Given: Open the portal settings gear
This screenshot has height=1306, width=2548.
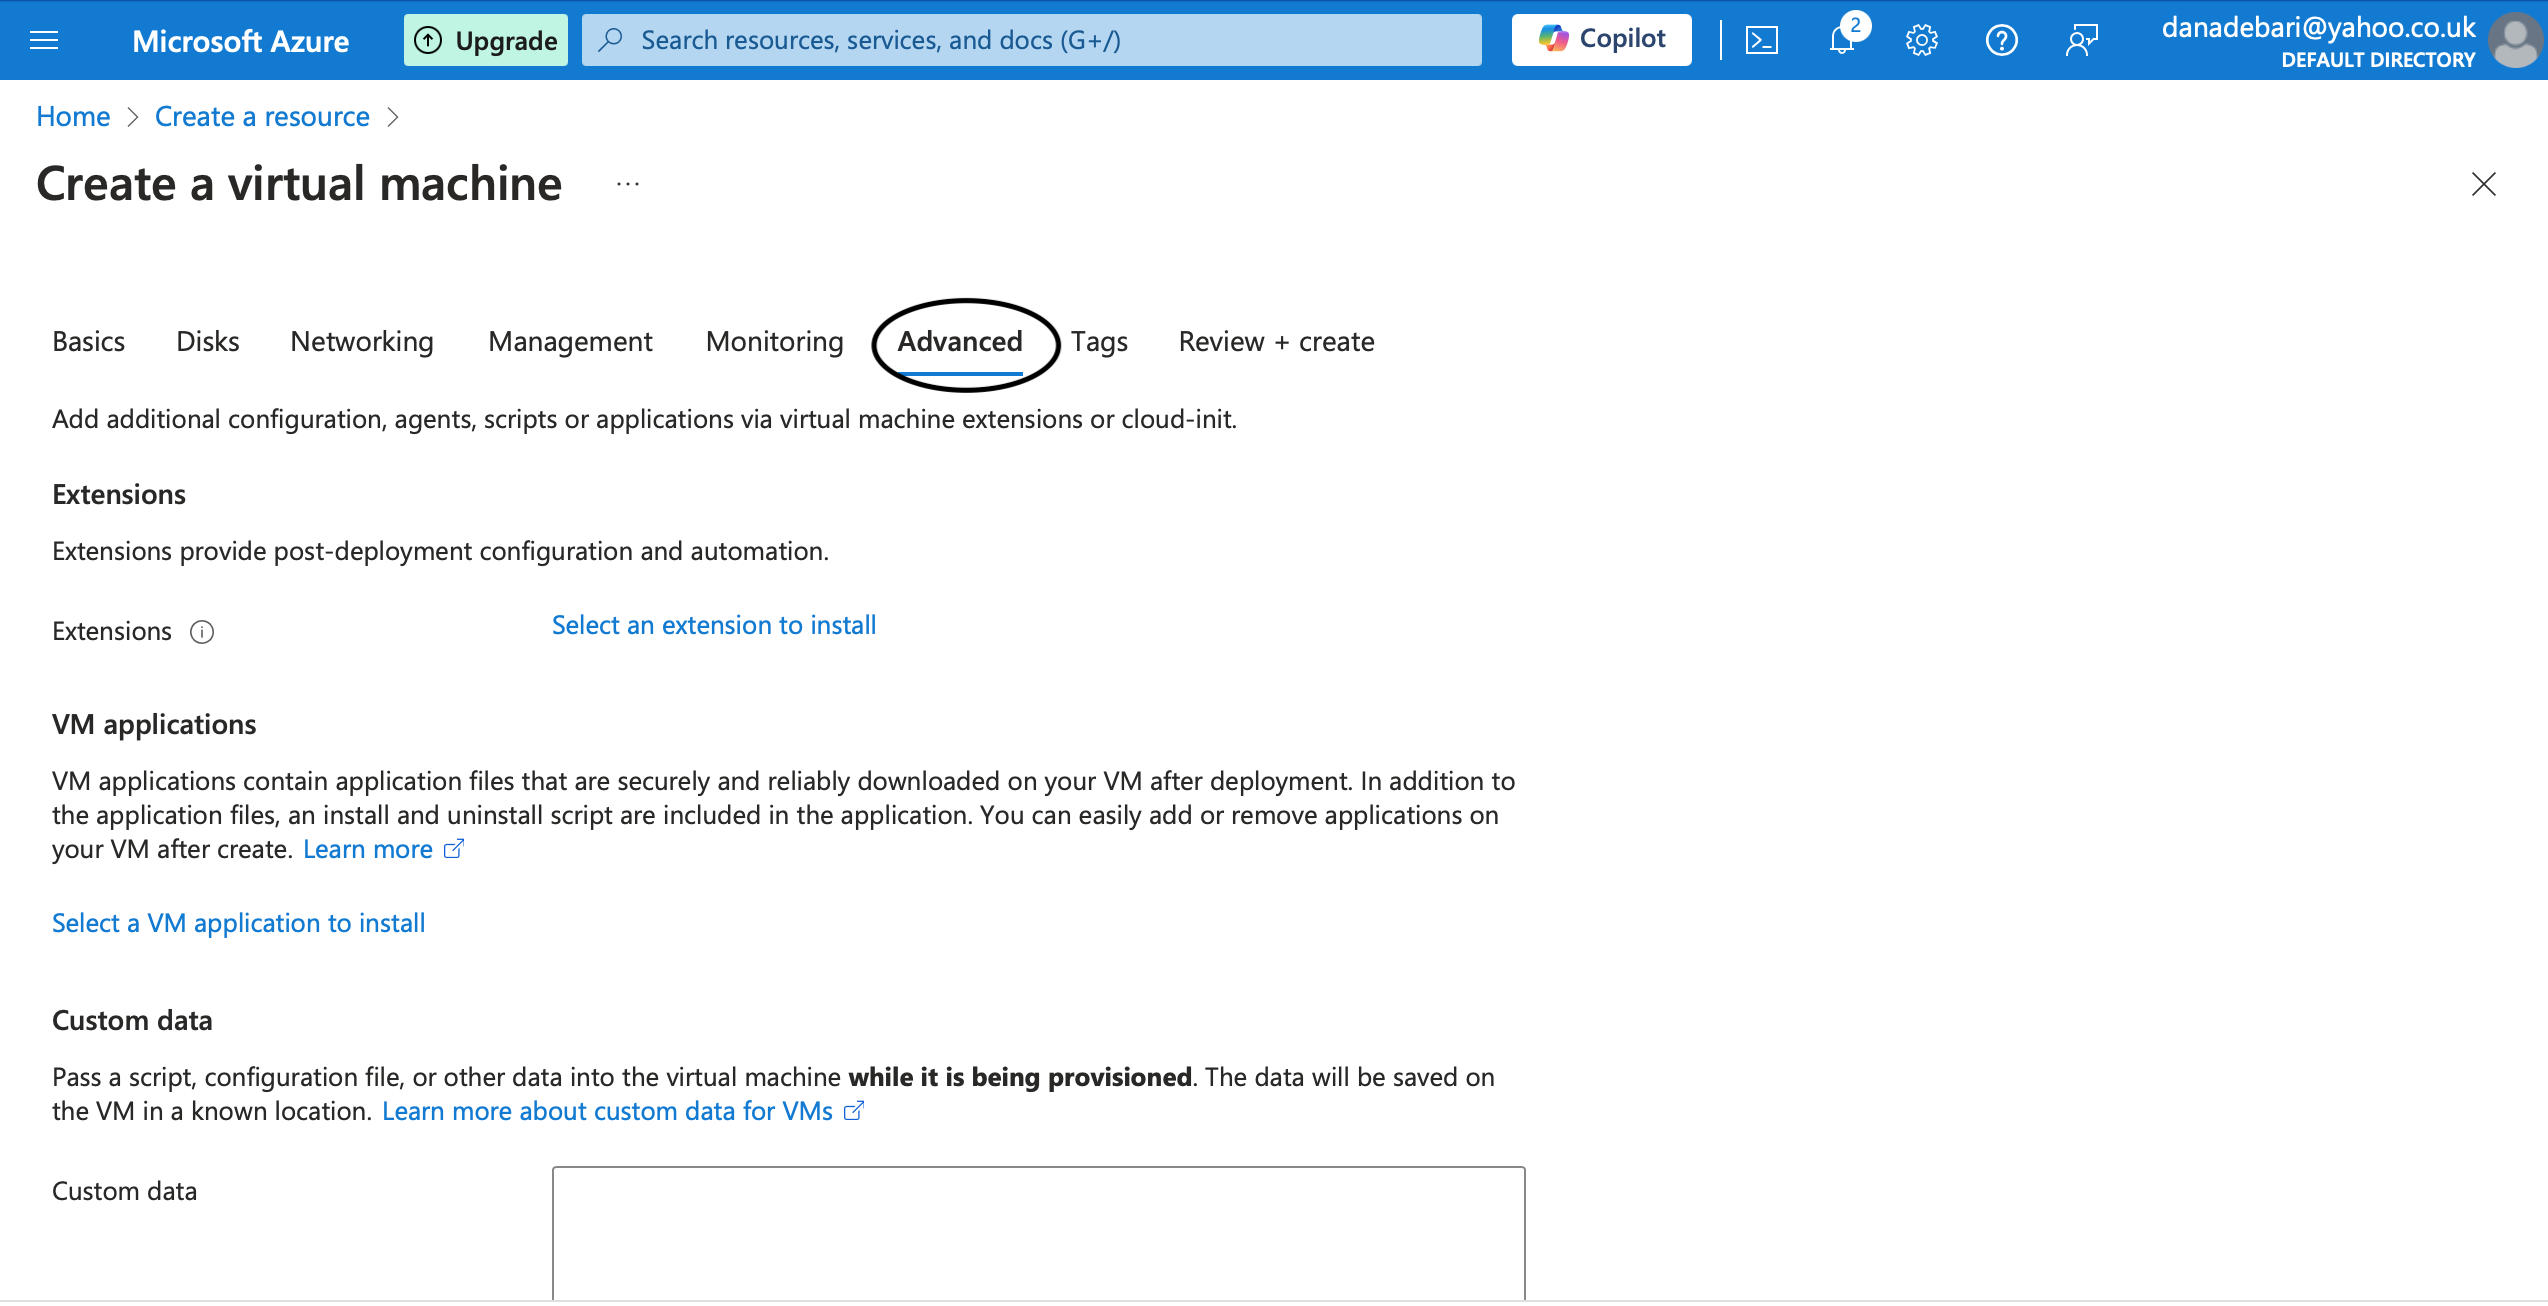Looking at the screenshot, I should point(1921,40).
